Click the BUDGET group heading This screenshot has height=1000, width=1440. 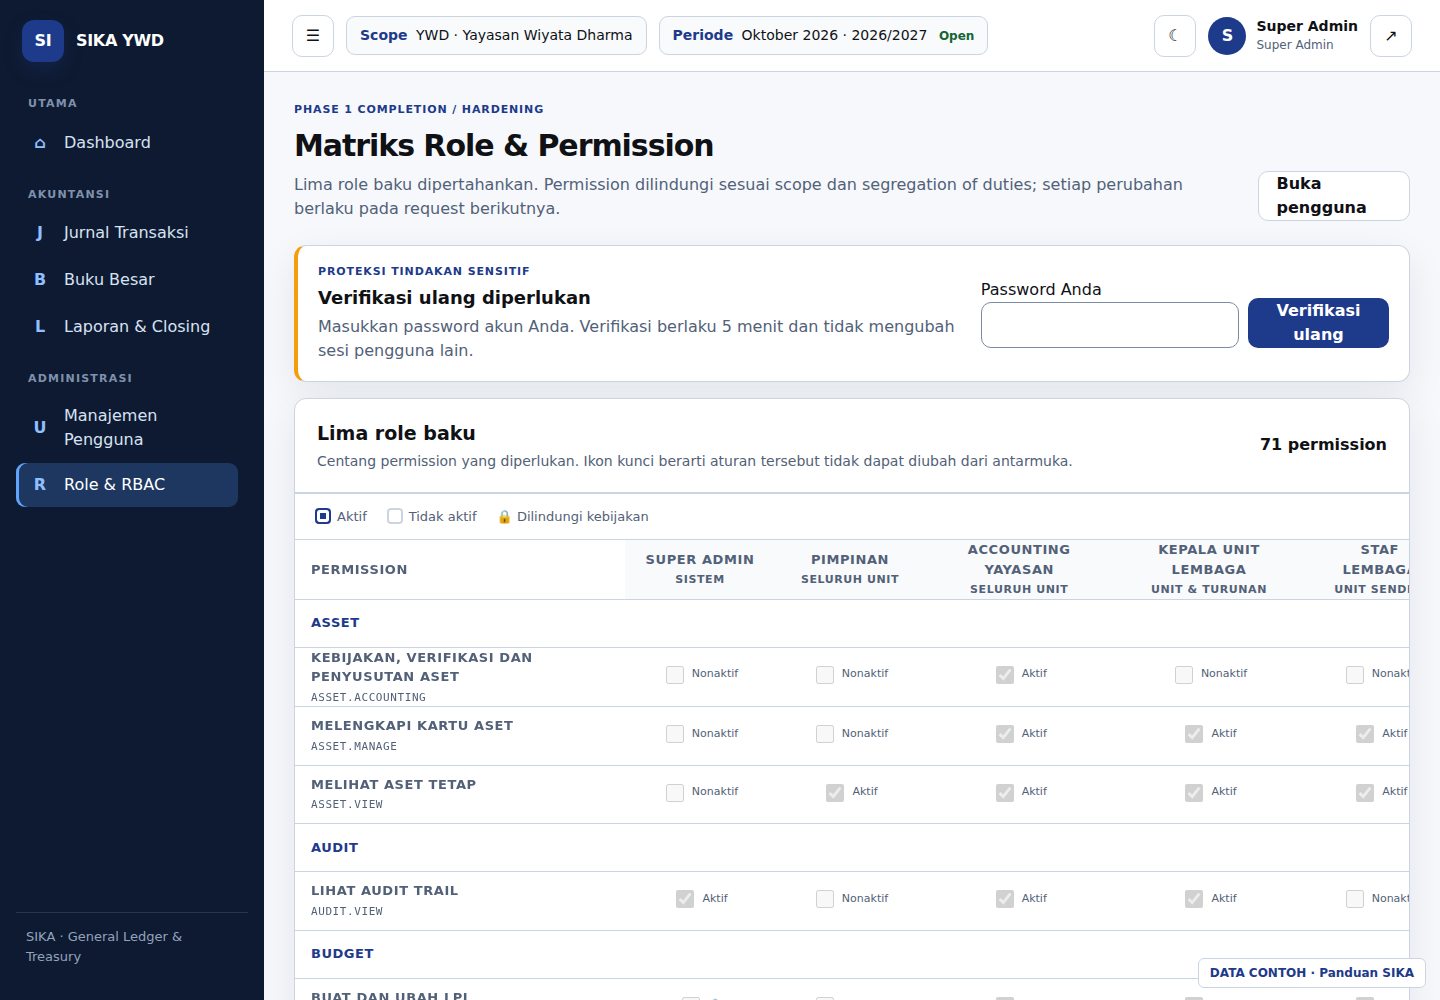click(x=342, y=954)
